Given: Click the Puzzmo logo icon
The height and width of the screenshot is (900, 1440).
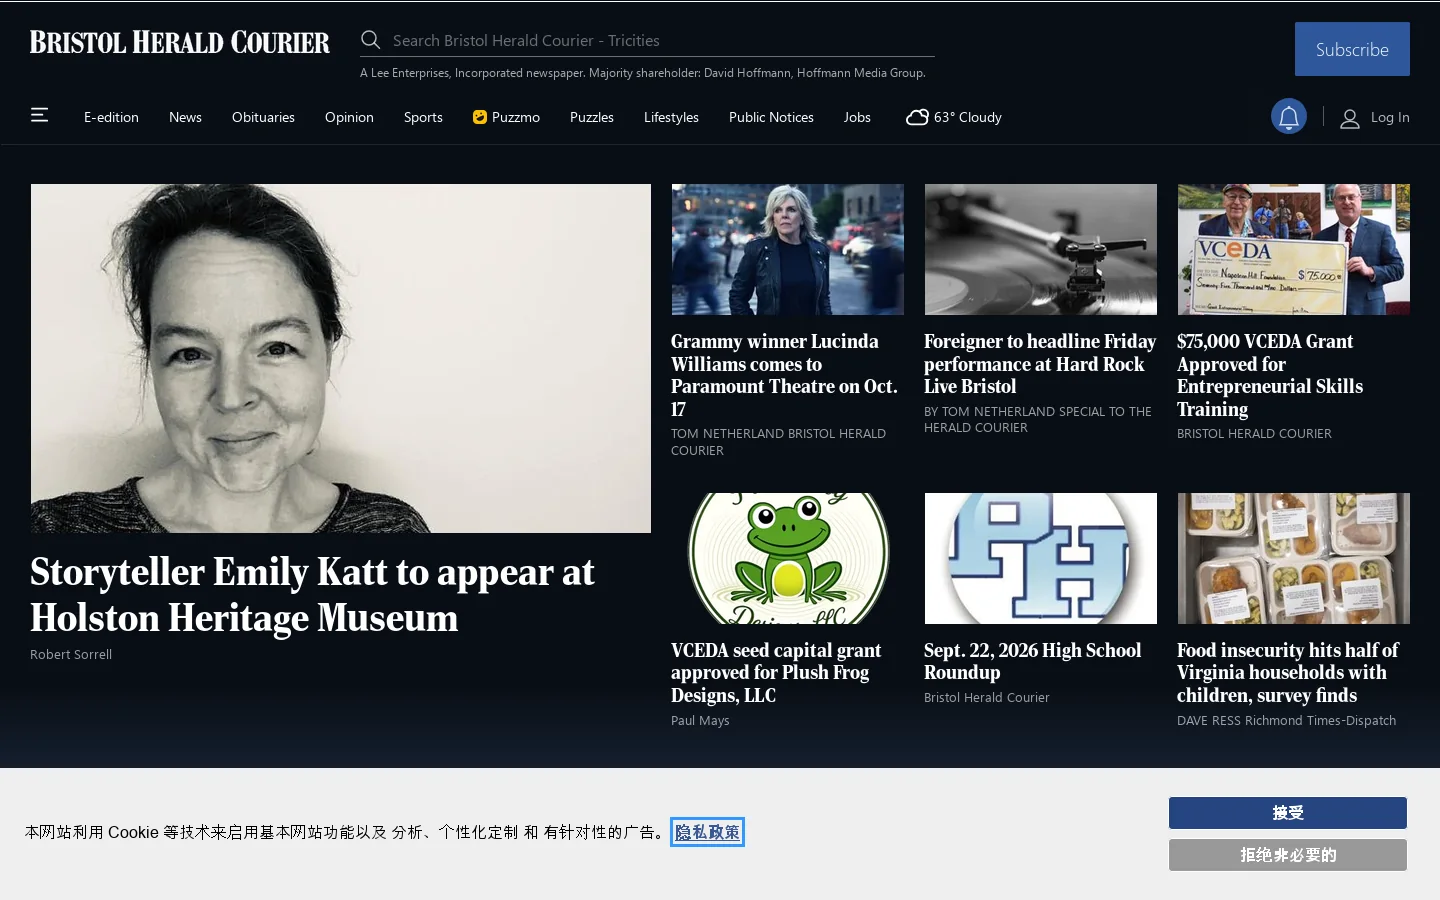Looking at the screenshot, I should point(480,117).
